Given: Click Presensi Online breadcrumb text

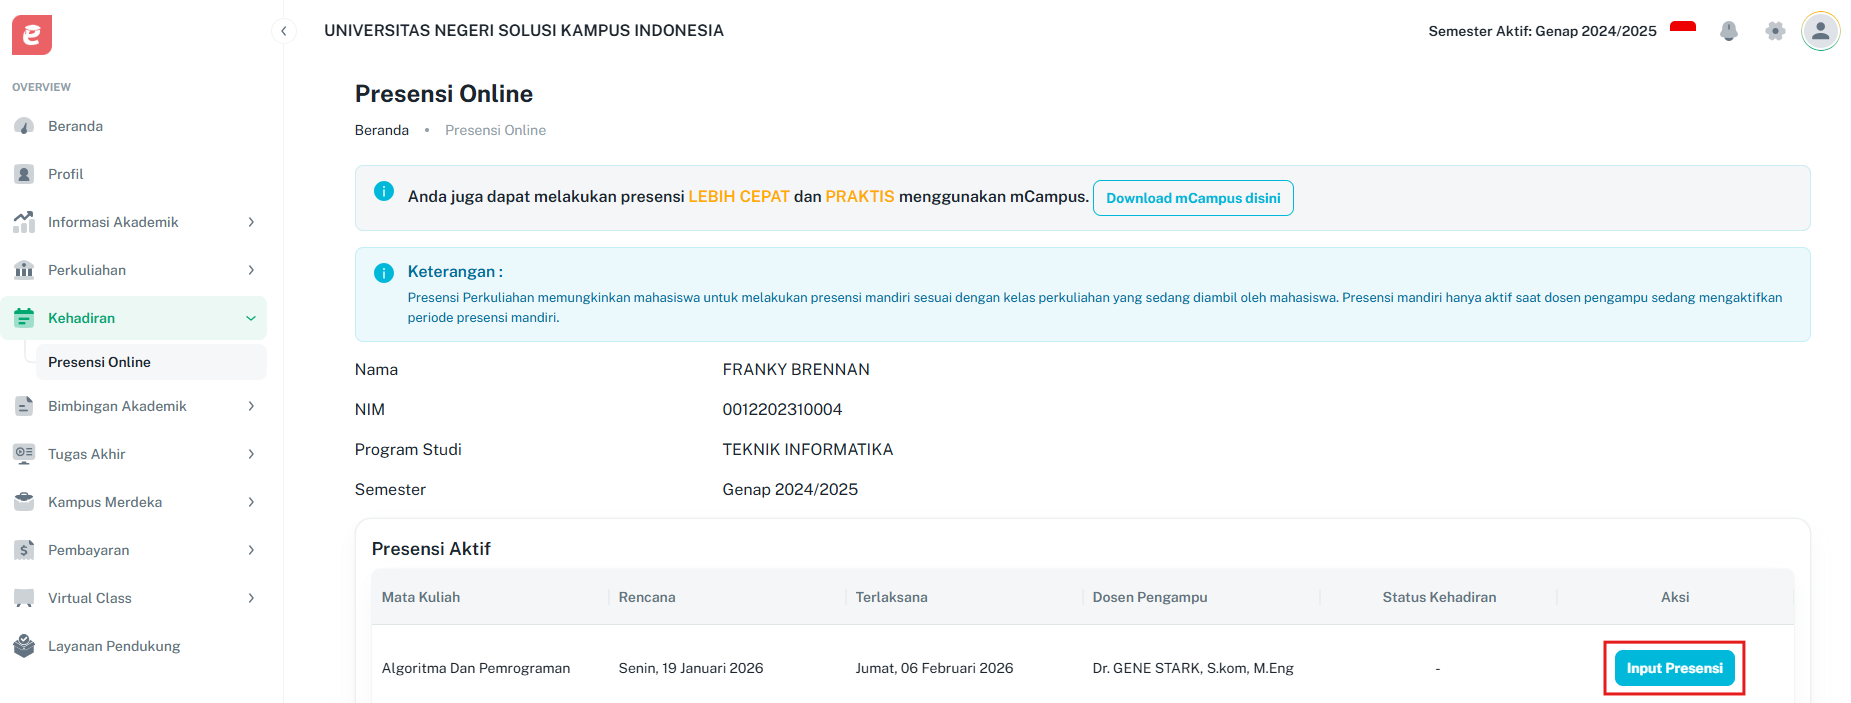Looking at the screenshot, I should pos(495,130).
